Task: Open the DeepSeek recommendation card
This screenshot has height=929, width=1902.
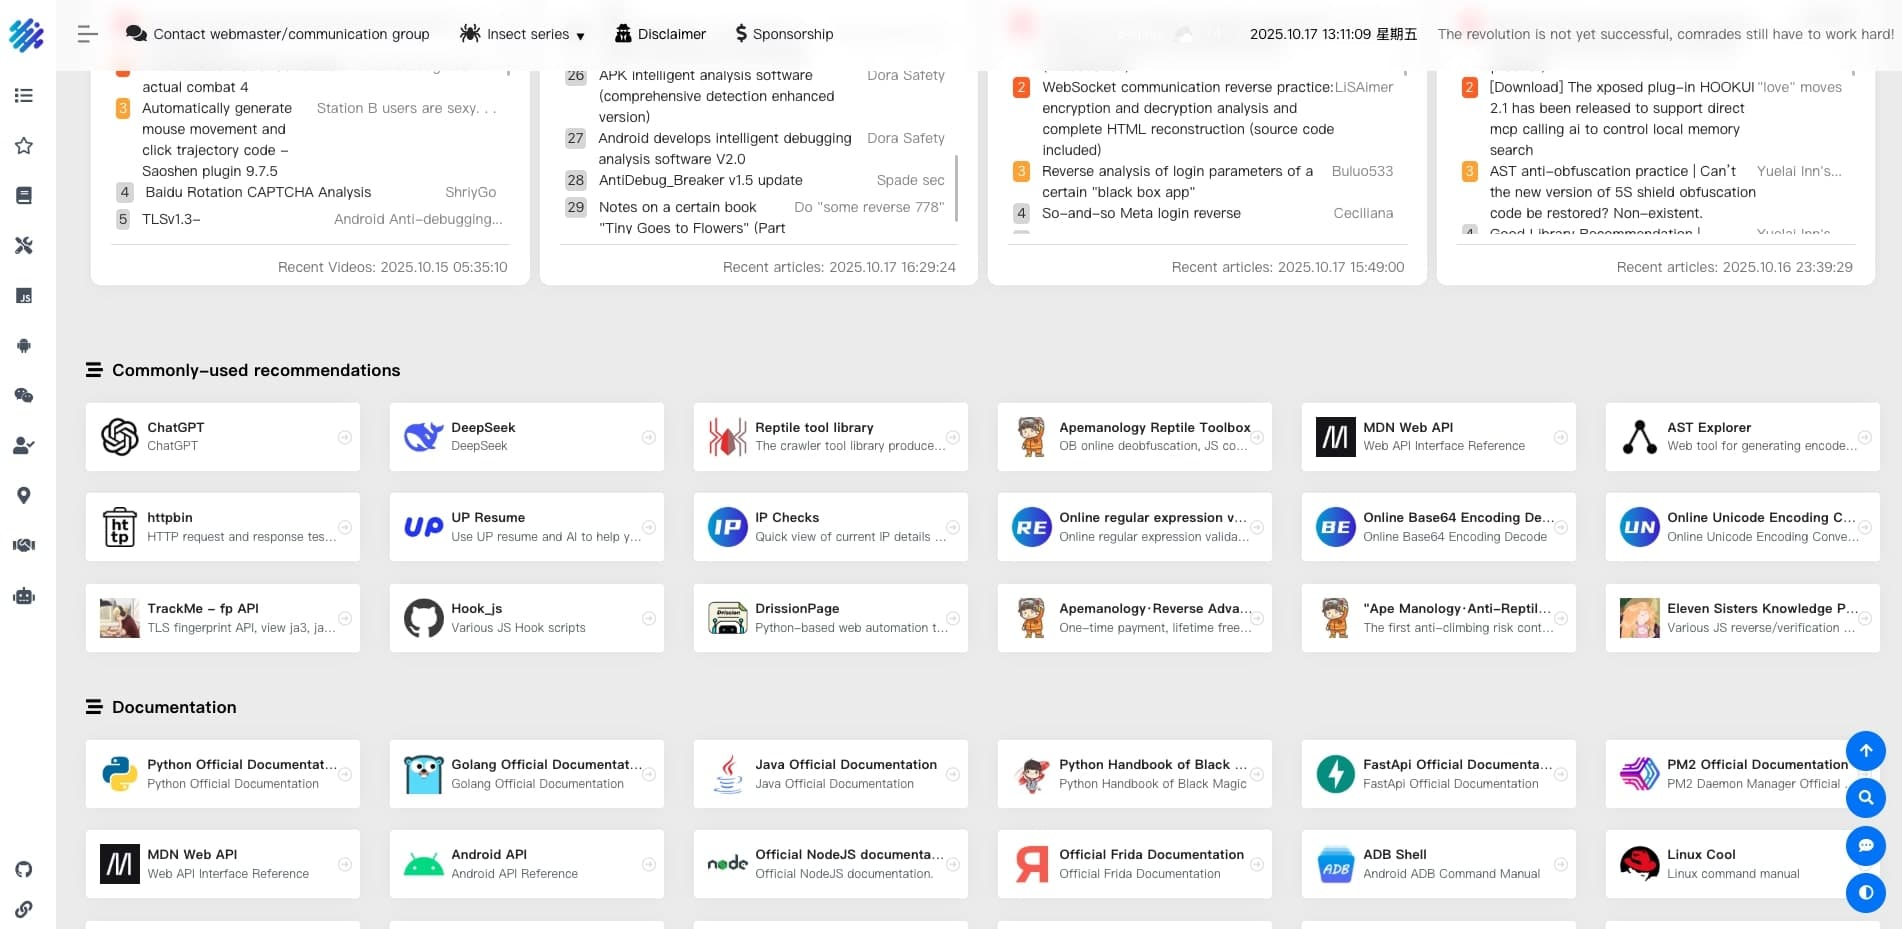Action: point(526,437)
